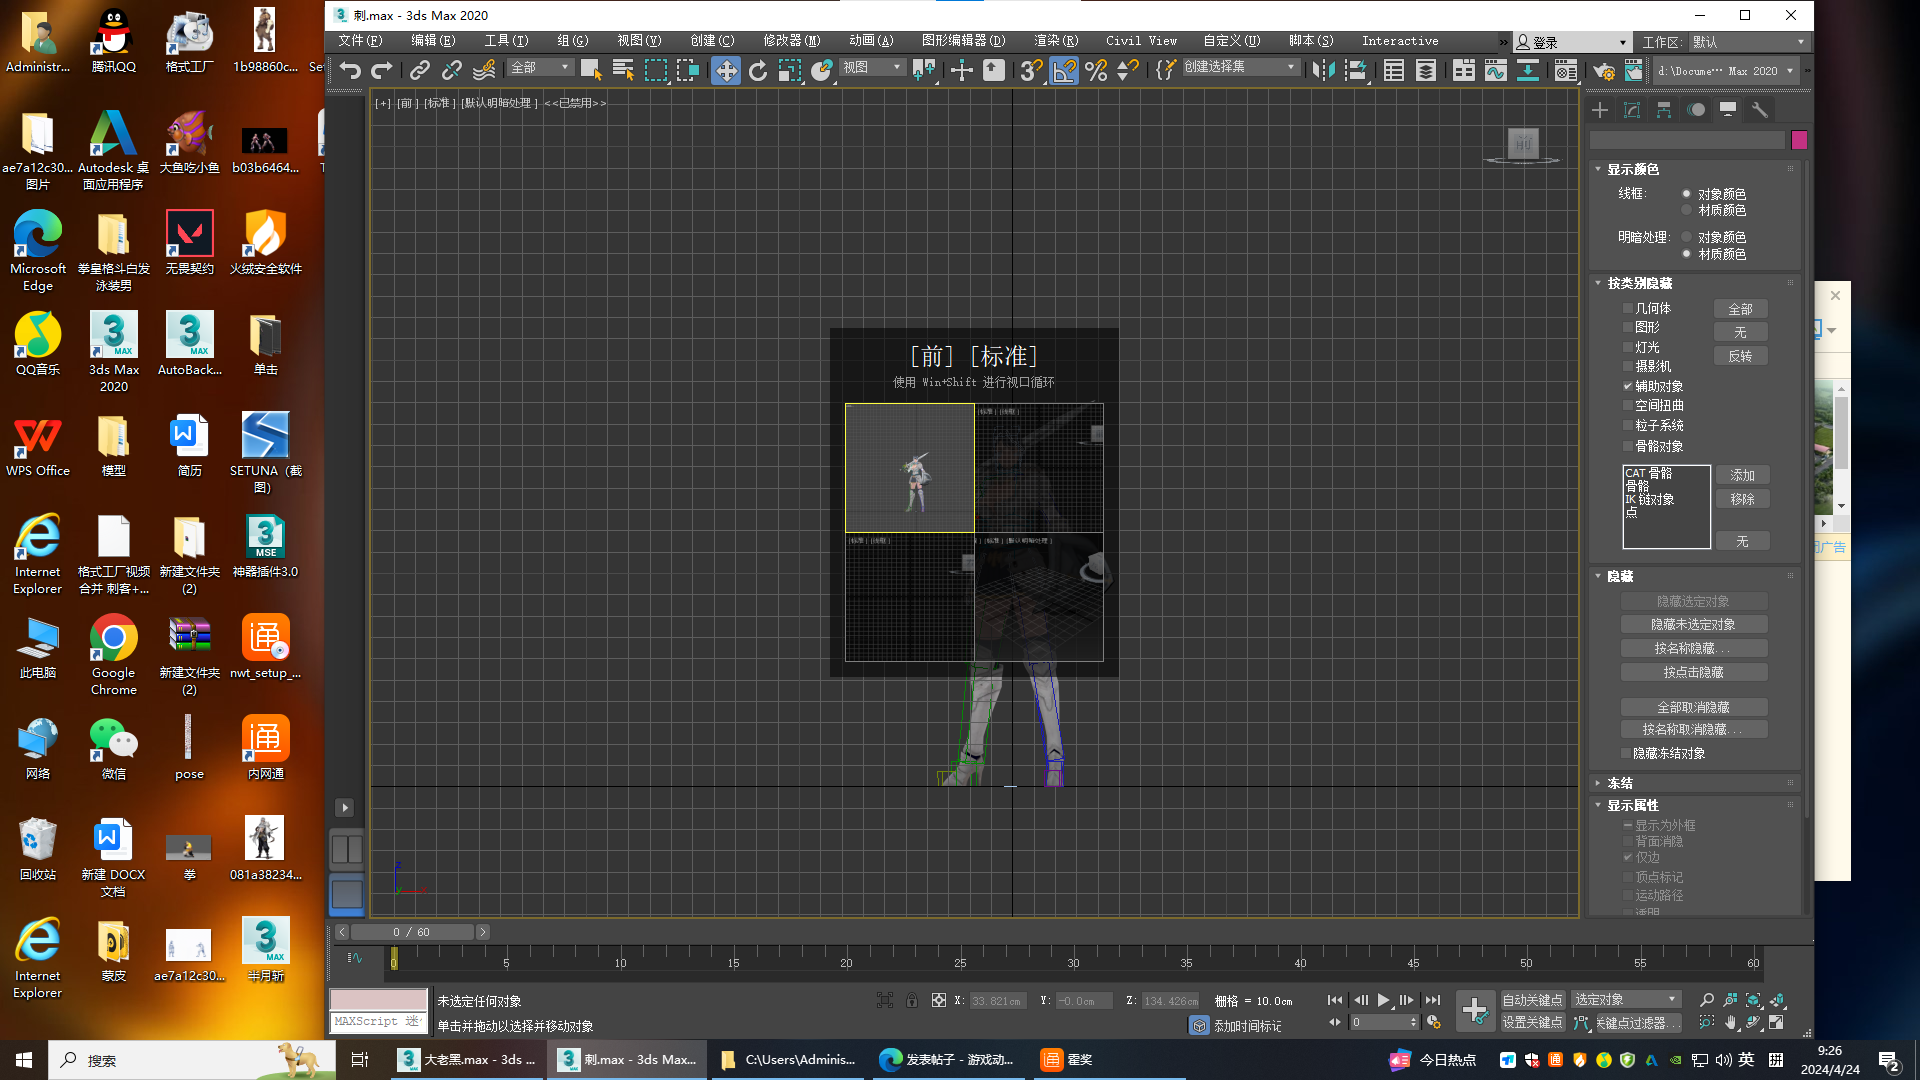Screen dimensions: 1920x1080
Task: Click the Undo arrow icon
Action: tap(349, 70)
